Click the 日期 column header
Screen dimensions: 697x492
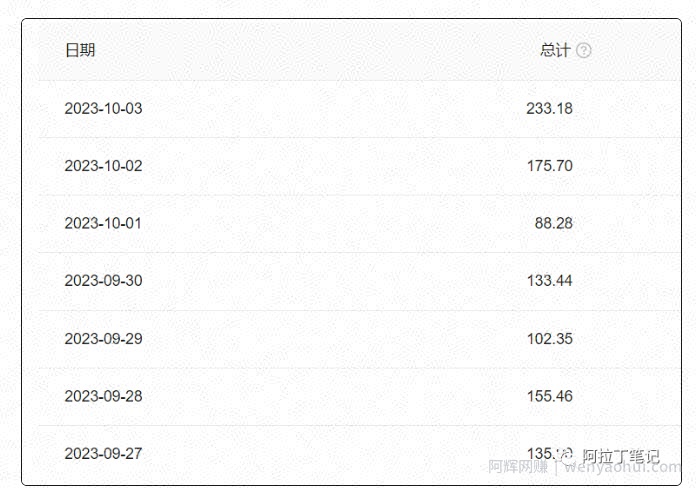coord(80,50)
